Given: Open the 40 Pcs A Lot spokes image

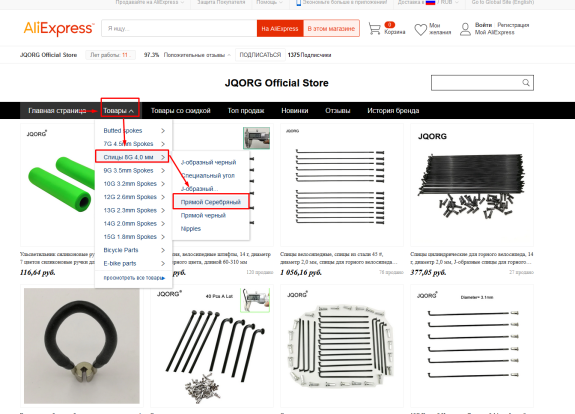Looking at the screenshot, I should pyautogui.click(x=212, y=346).
